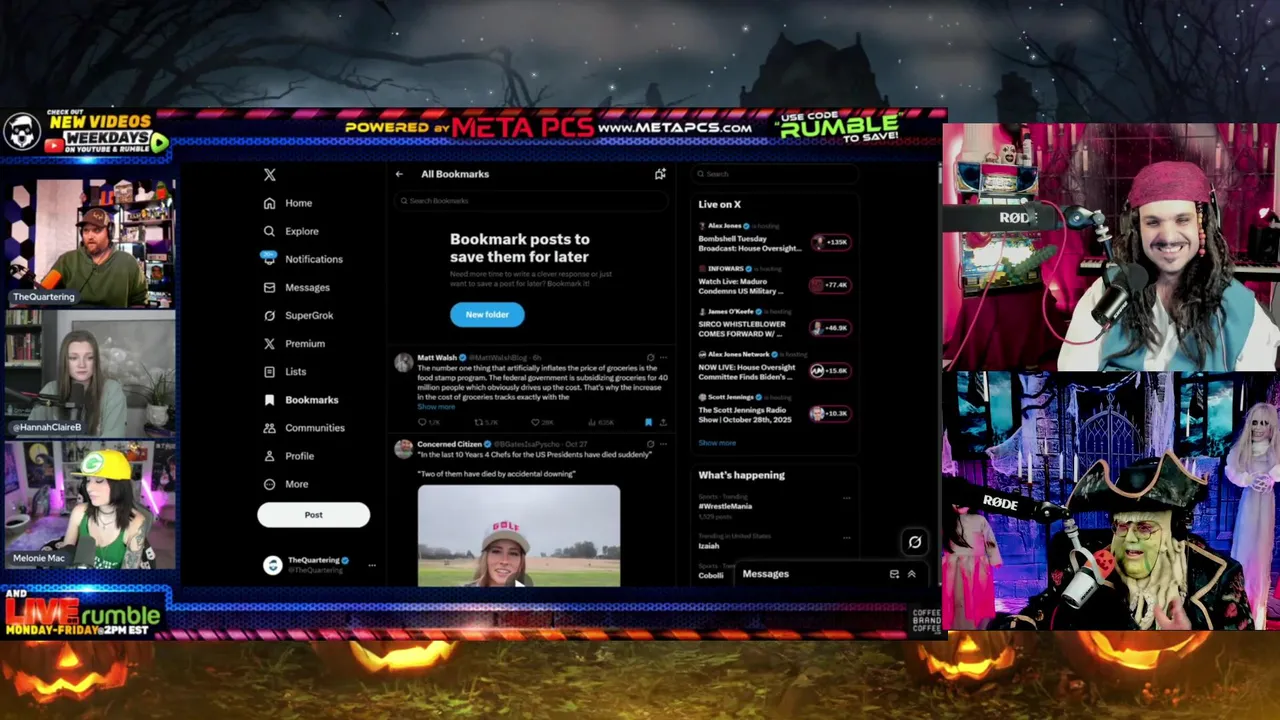Expand the More menu in the sidebar
The image size is (1280, 720).
click(x=286, y=484)
